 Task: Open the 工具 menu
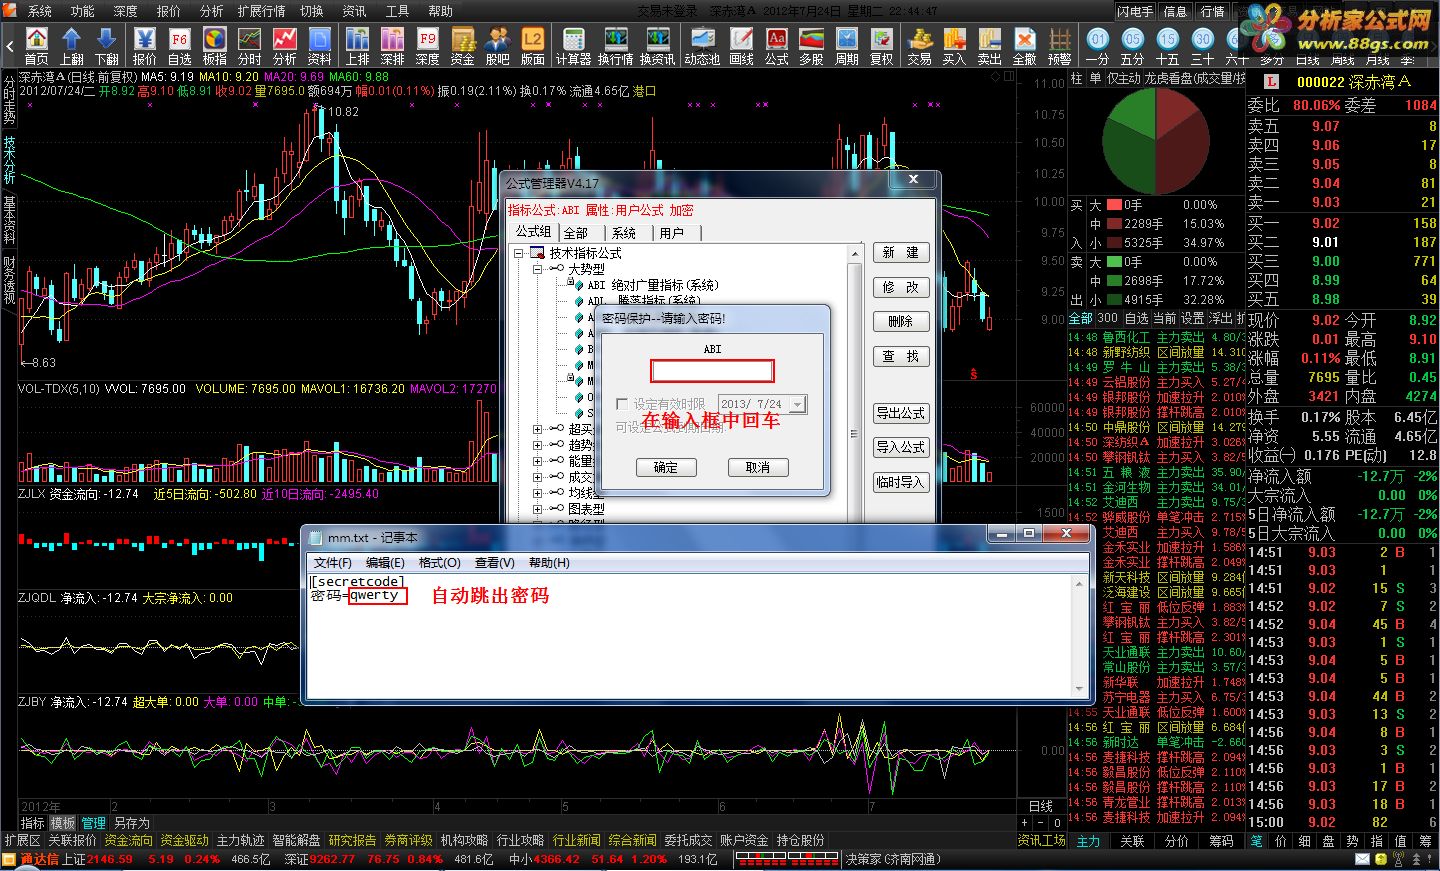[397, 11]
